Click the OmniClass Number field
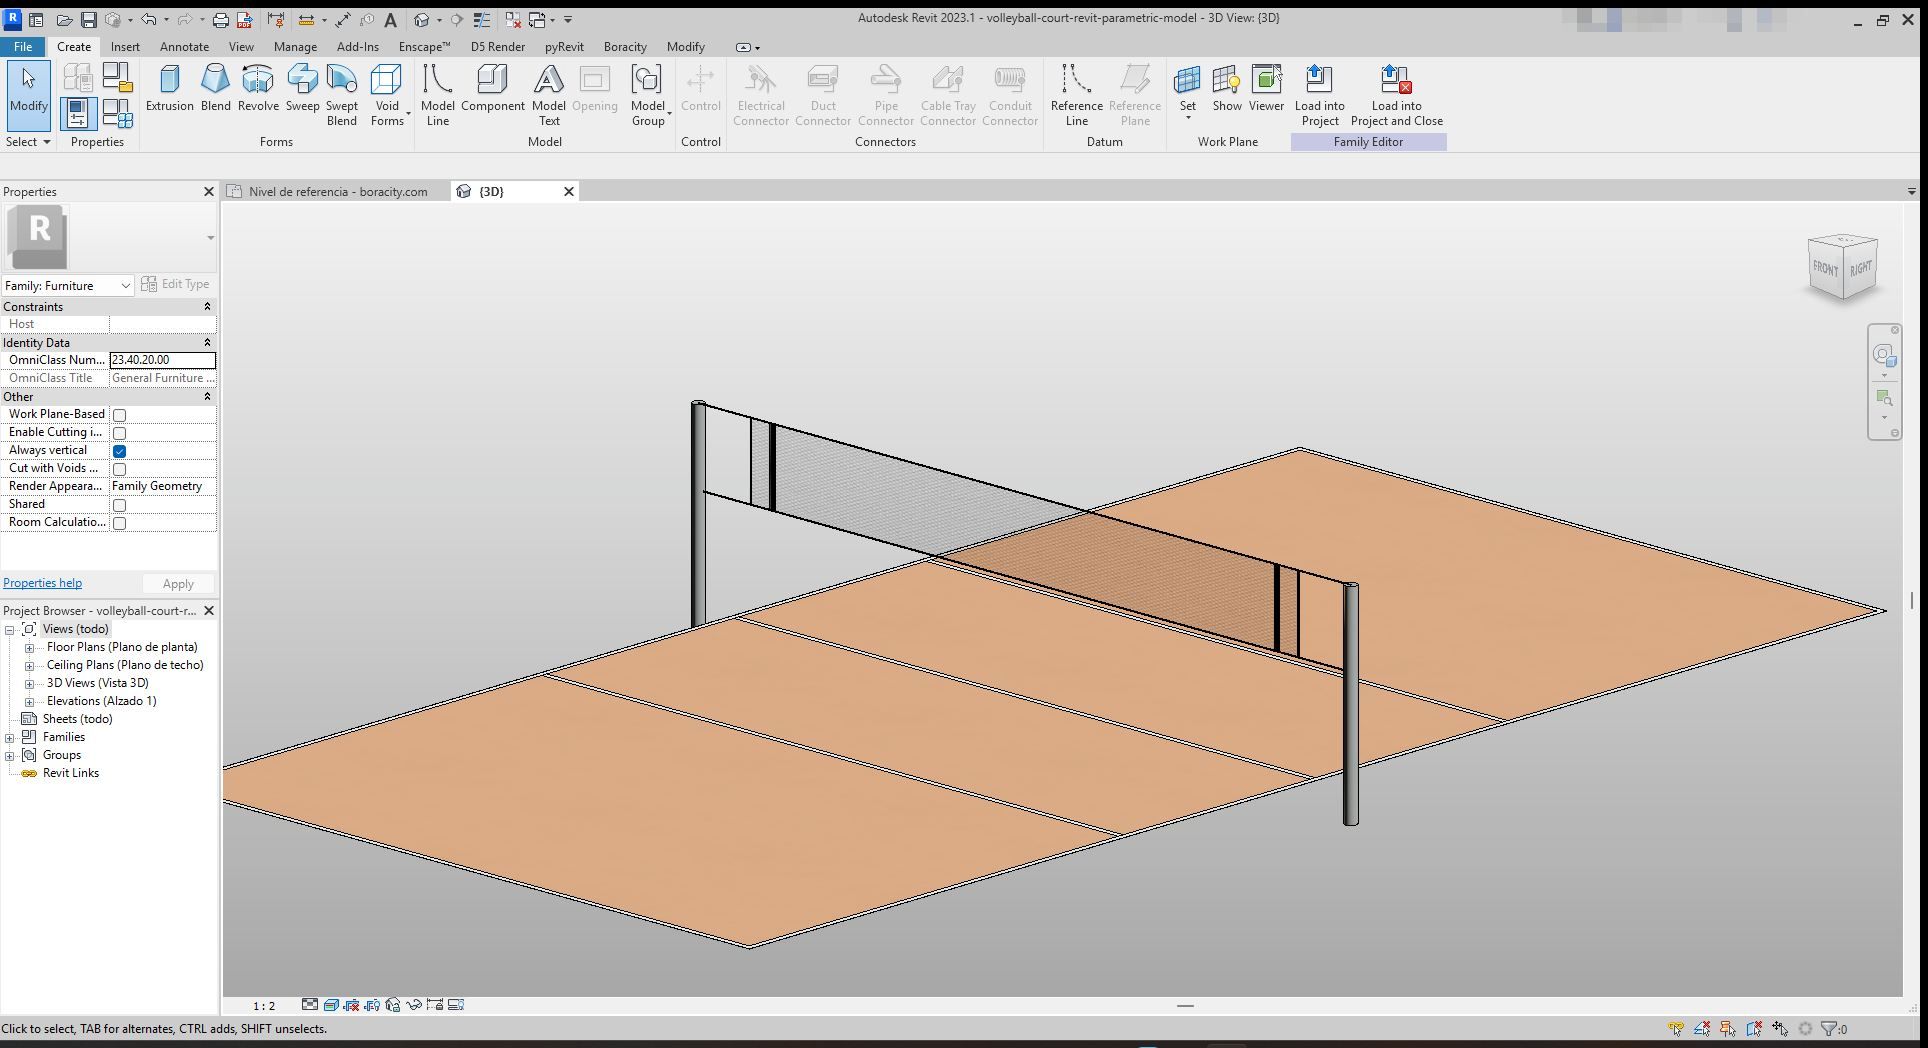The width and height of the screenshot is (1928, 1048). [162, 360]
